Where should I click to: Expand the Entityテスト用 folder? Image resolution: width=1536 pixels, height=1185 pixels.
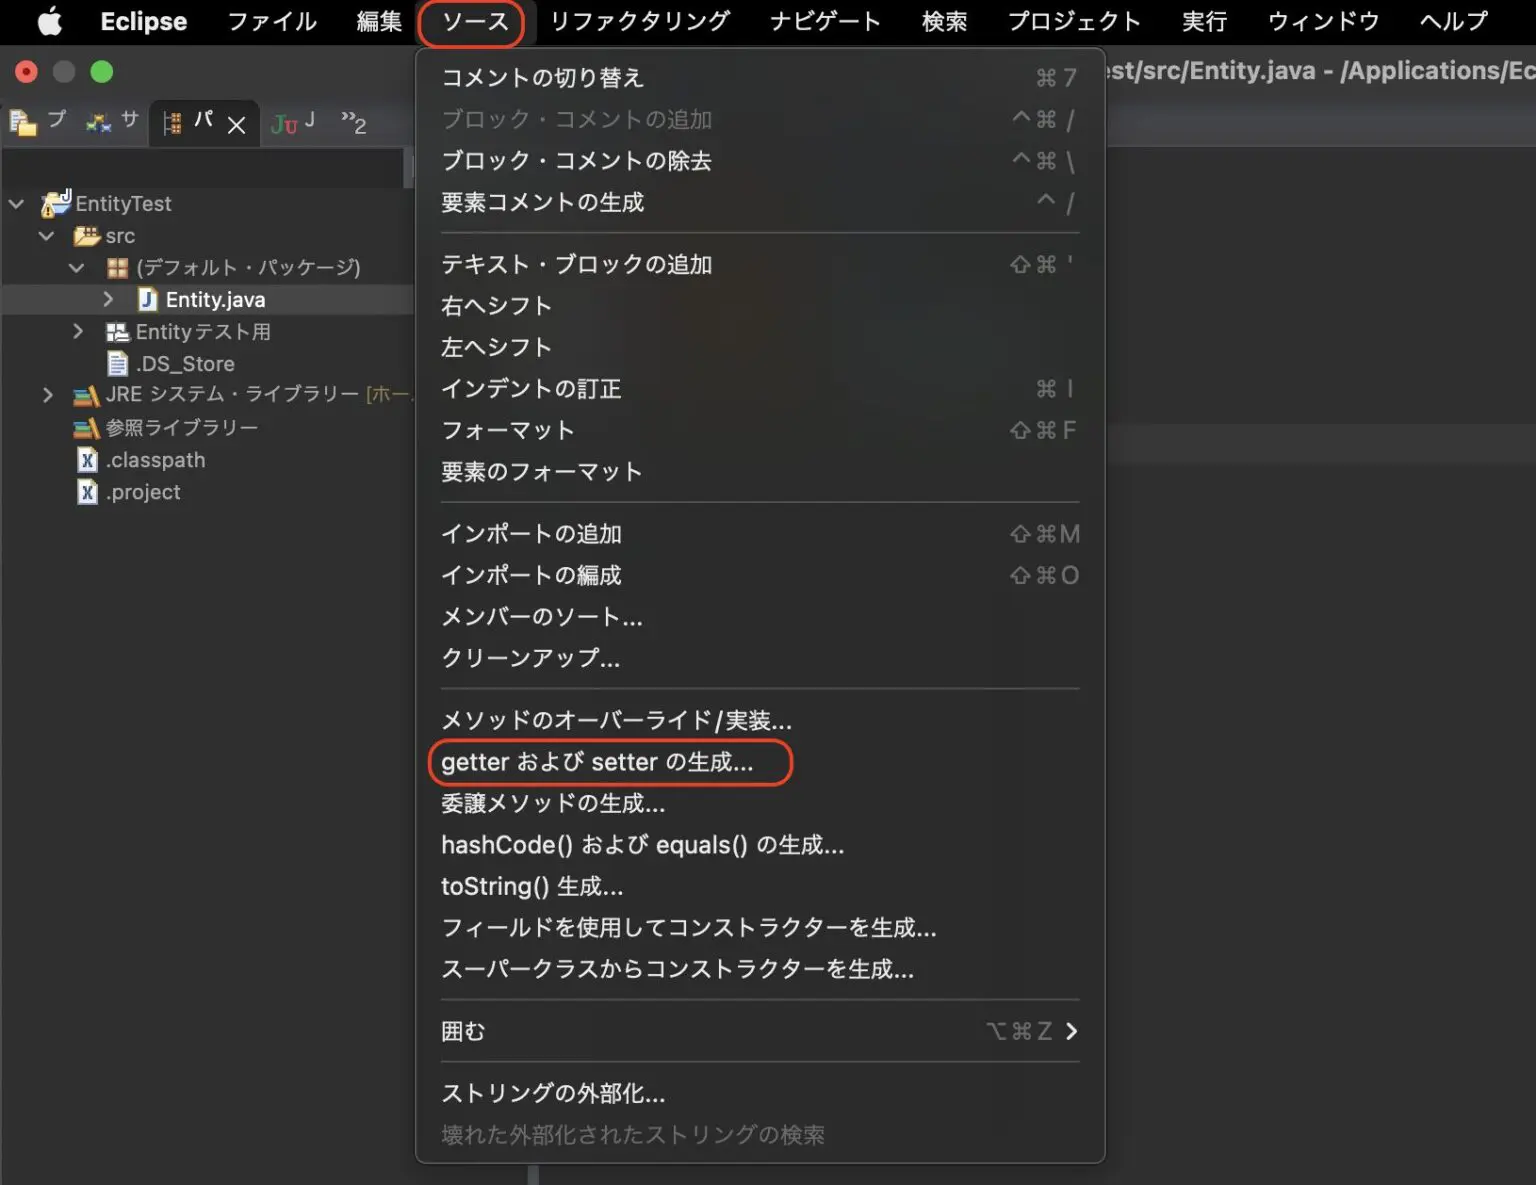point(78,331)
